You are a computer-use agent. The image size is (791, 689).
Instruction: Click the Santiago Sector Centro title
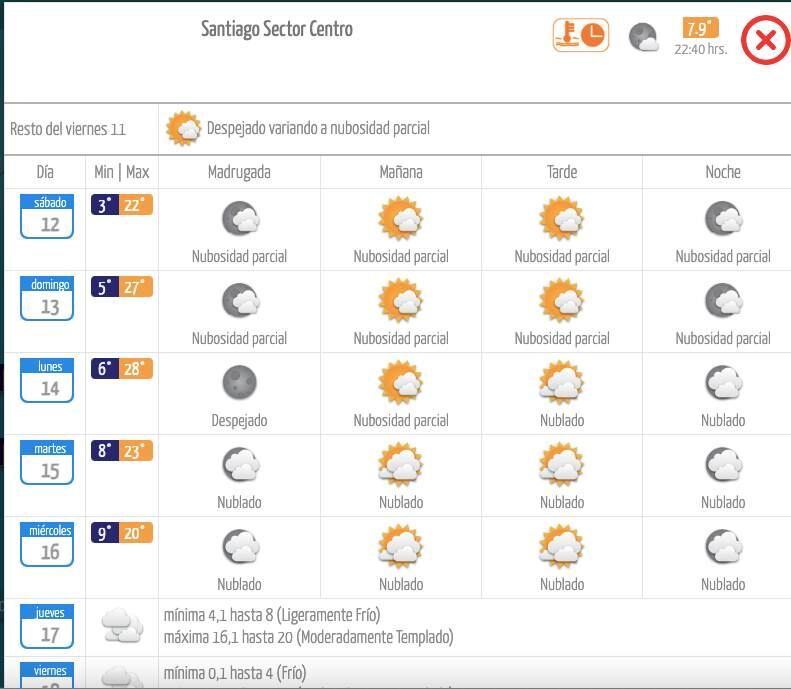[x=277, y=29]
